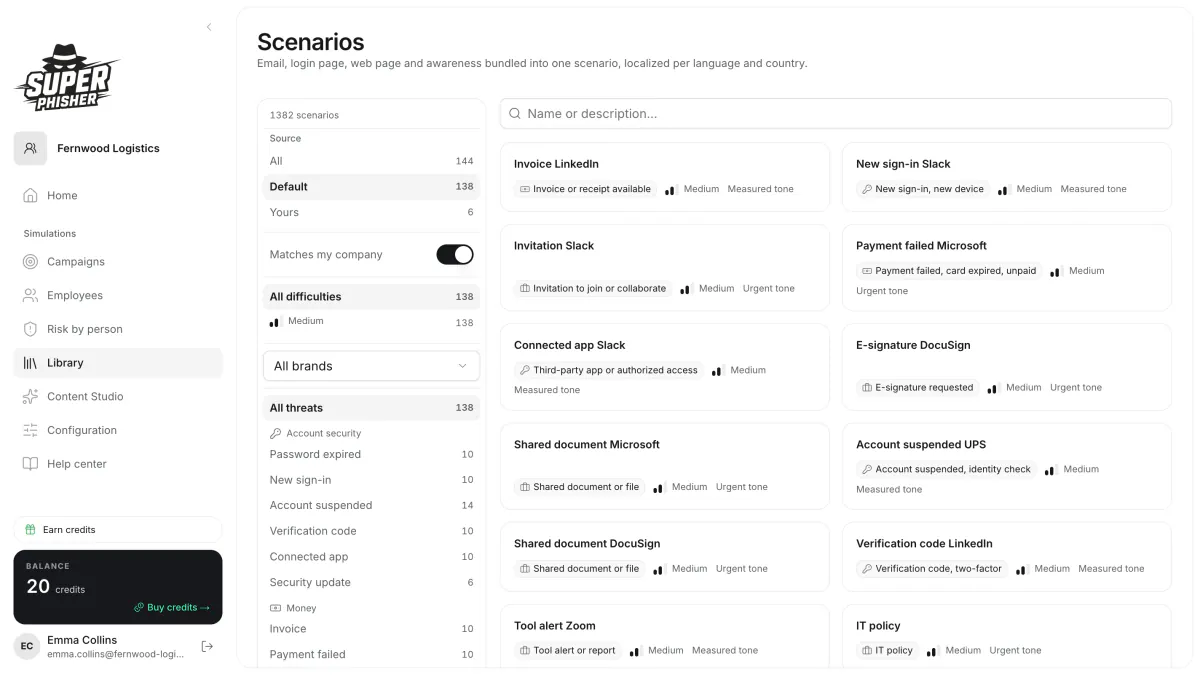Click the Earn credits gift icon
This screenshot has height=675, width=1200.
tap(31, 530)
